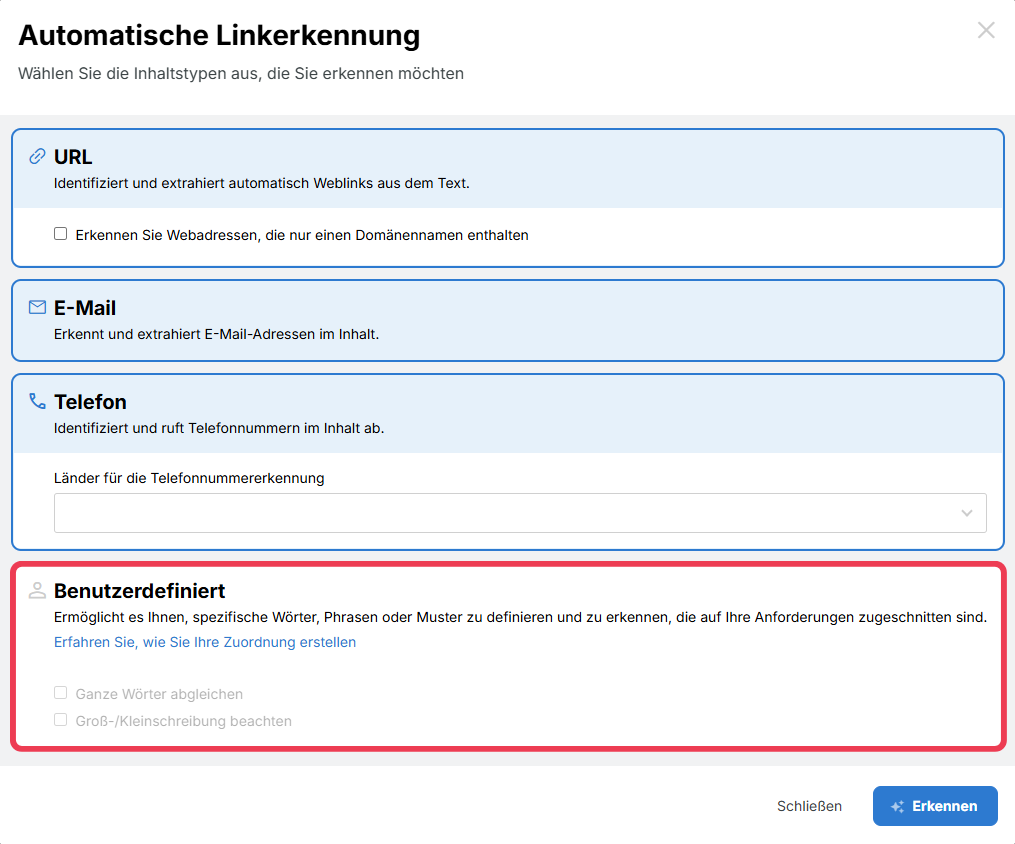Select the Telefon card heading
This screenshot has height=844, width=1015.
point(90,402)
